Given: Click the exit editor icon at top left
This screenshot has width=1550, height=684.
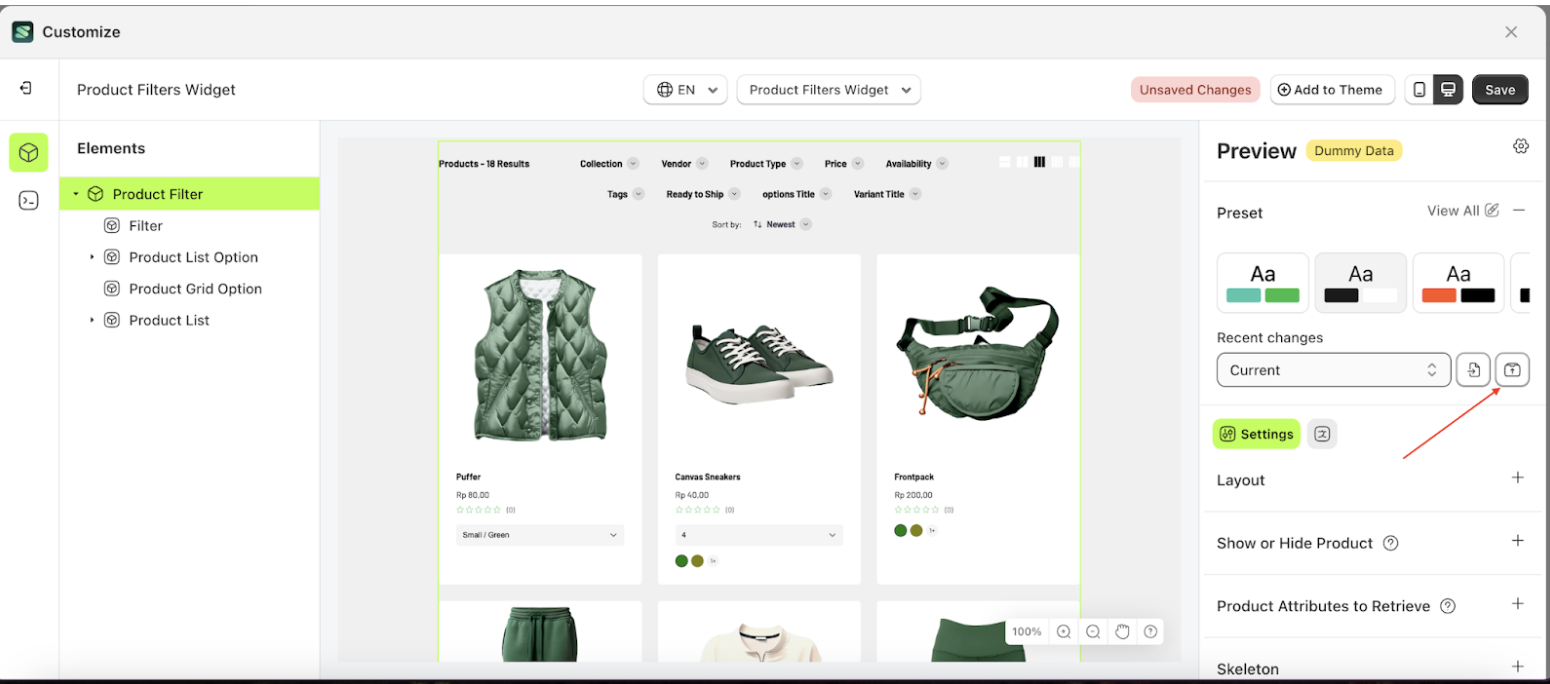Looking at the screenshot, I should [27, 89].
